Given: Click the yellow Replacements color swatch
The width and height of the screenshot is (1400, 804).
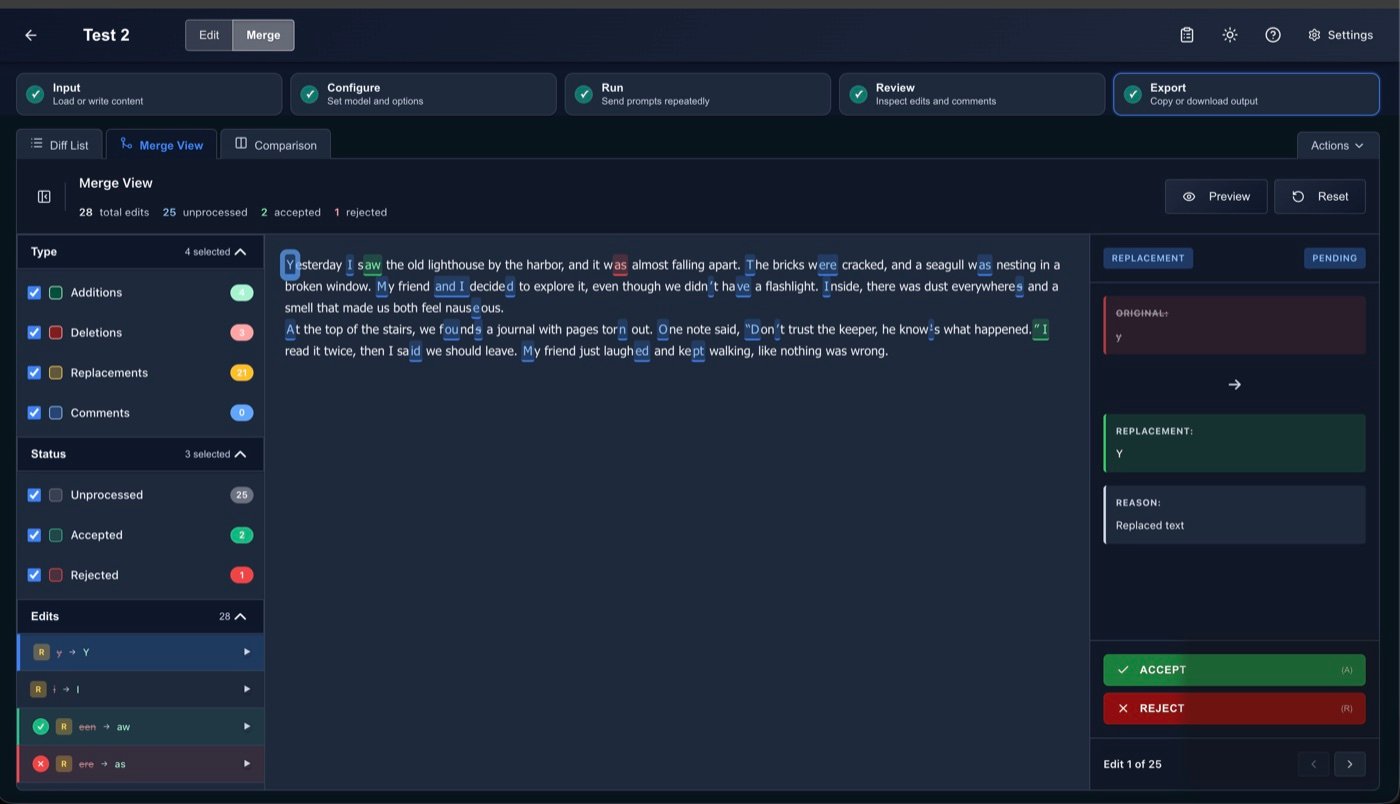Looking at the screenshot, I should (56, 373).
